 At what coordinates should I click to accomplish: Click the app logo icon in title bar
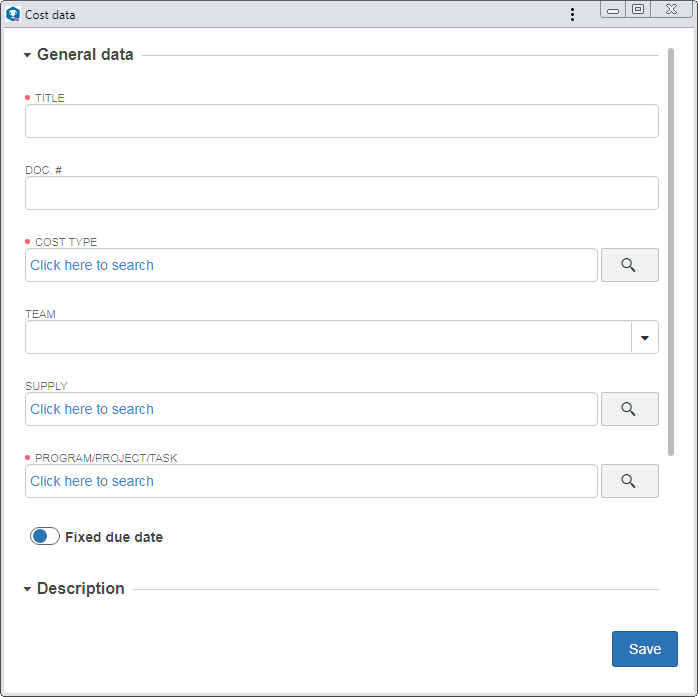click(x=13, y=14)
